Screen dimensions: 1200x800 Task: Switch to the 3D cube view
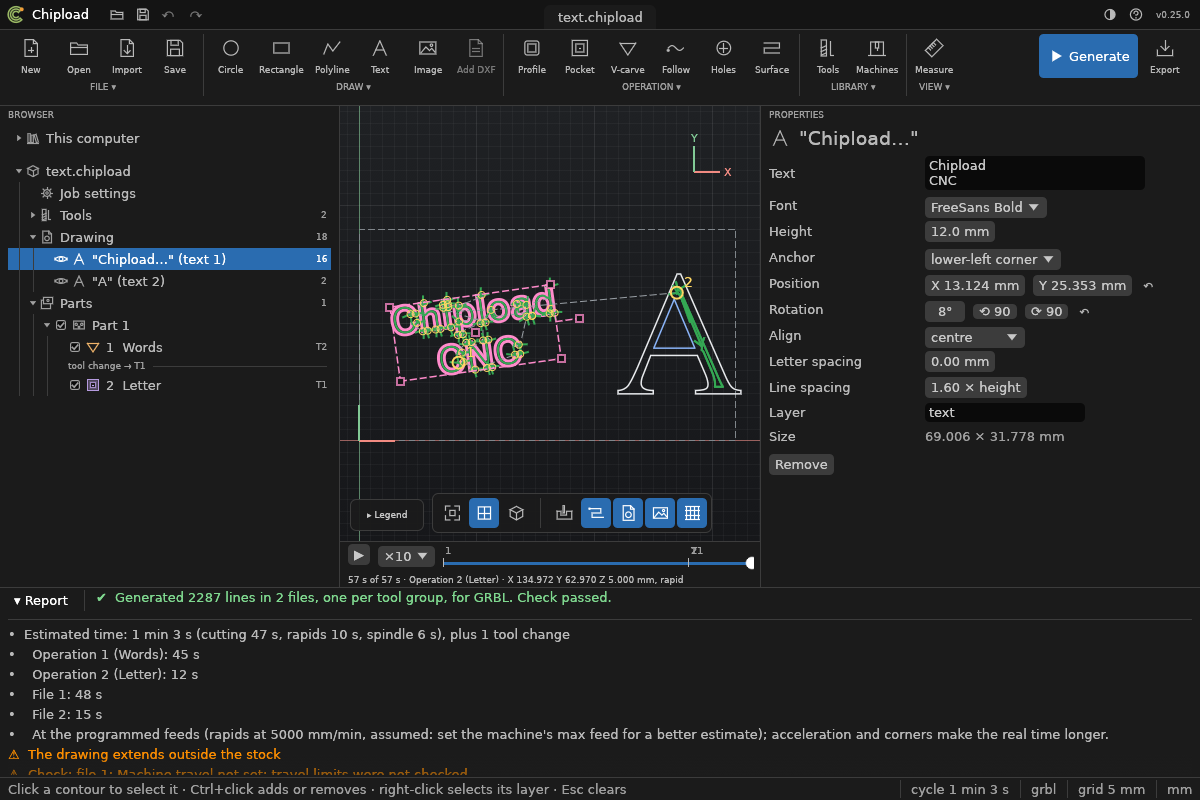[x=516, y=513]
